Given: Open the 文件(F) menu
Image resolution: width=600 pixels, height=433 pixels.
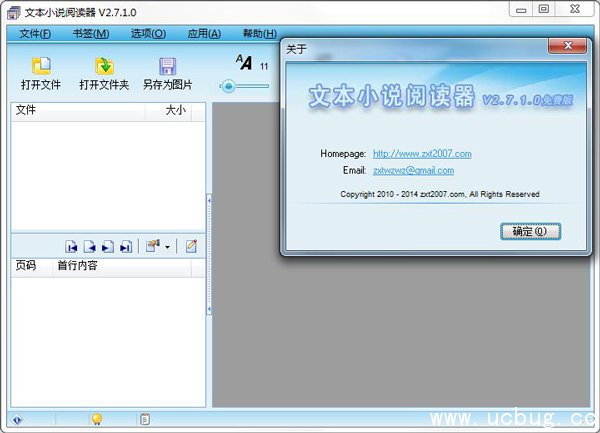Looking at the screenshot, I should pos(35,33).
